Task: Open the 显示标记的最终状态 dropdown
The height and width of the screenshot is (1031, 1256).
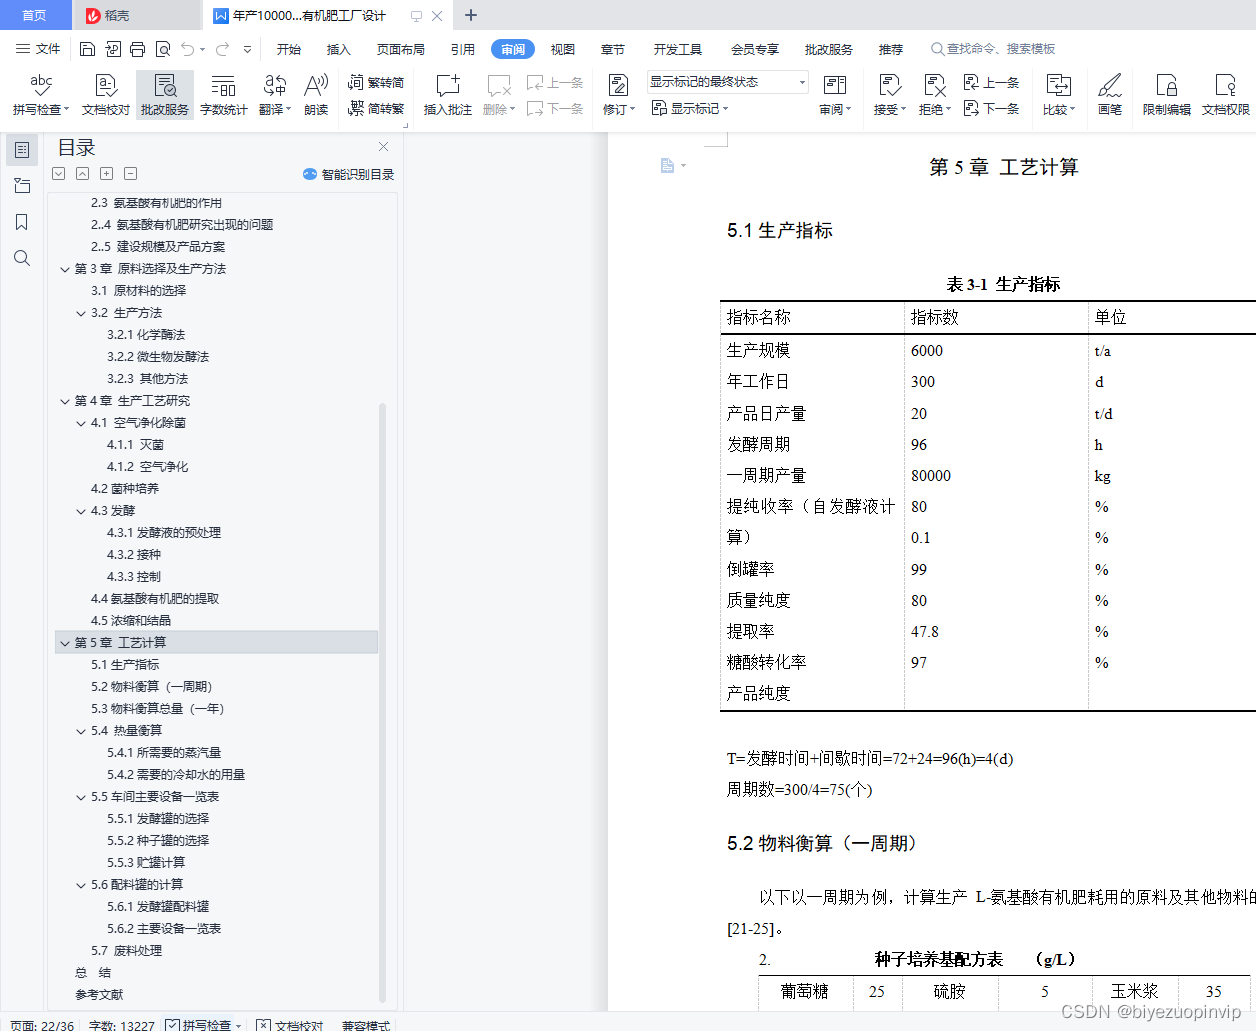Action: coord(727,82)
